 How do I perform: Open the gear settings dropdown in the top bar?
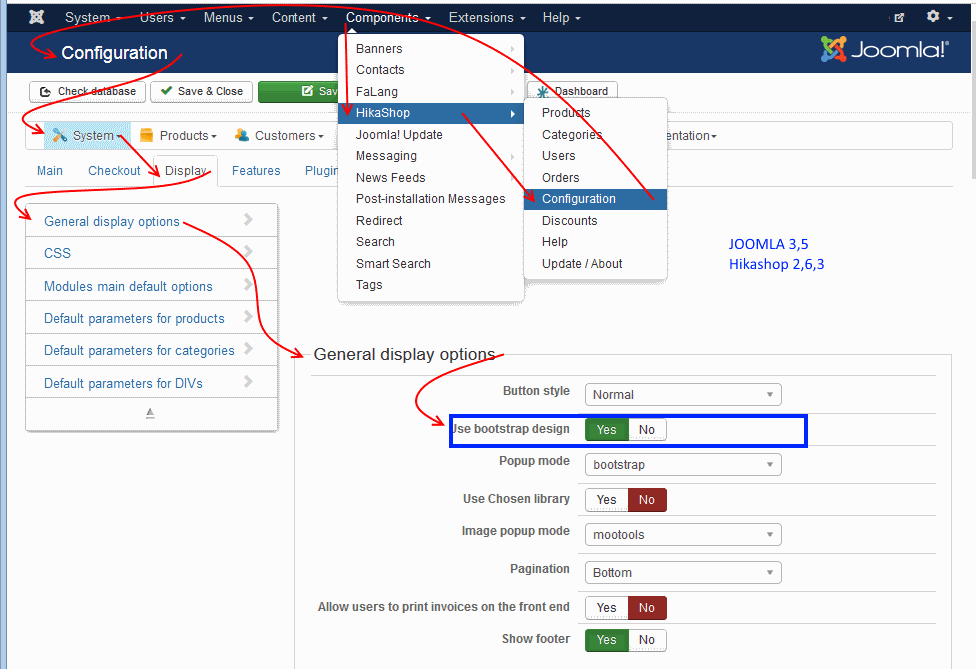pyautogui.click(x=939, y=17)
